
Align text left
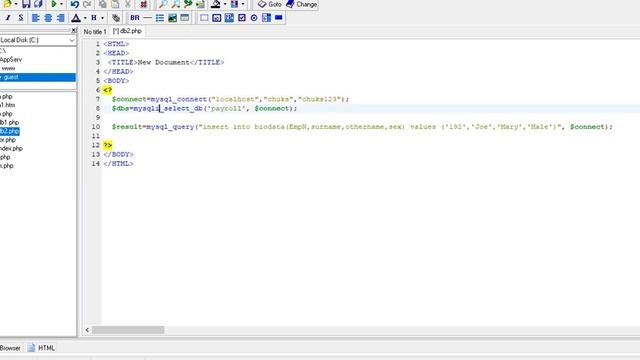coord(36,18)
